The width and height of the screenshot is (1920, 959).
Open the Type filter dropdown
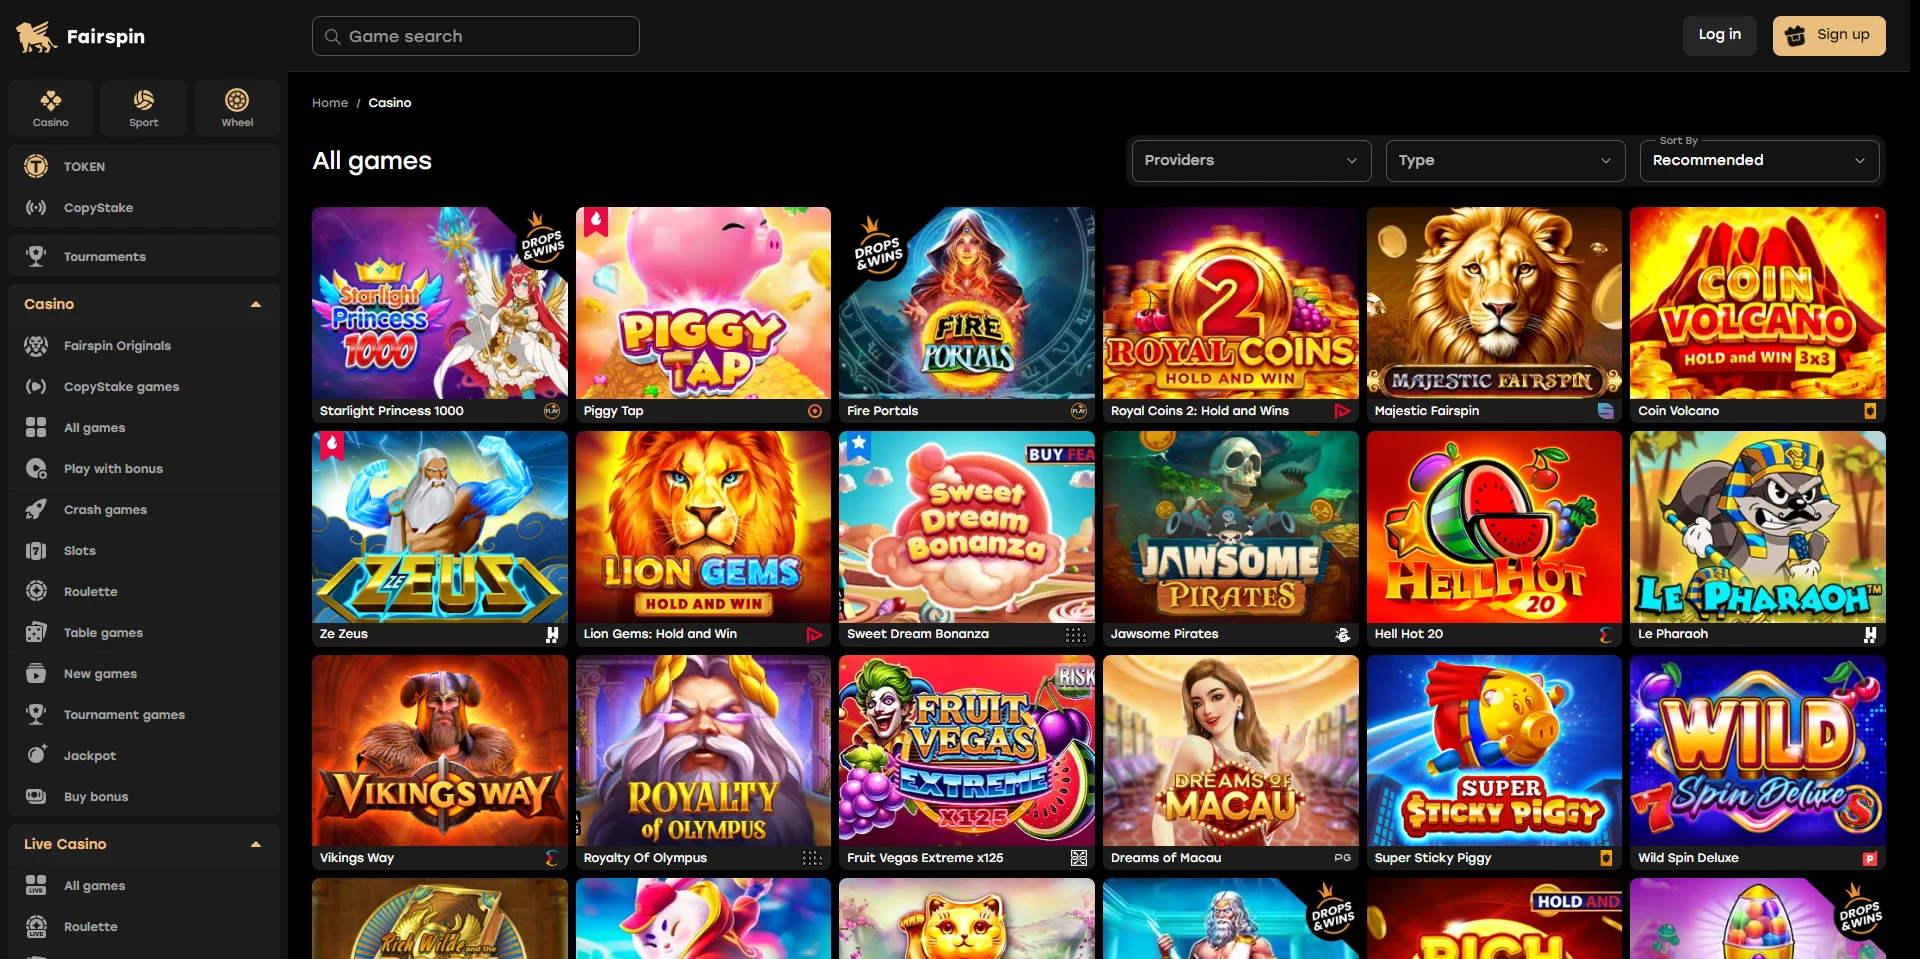pyautogui.click(x=1505, y=160)
